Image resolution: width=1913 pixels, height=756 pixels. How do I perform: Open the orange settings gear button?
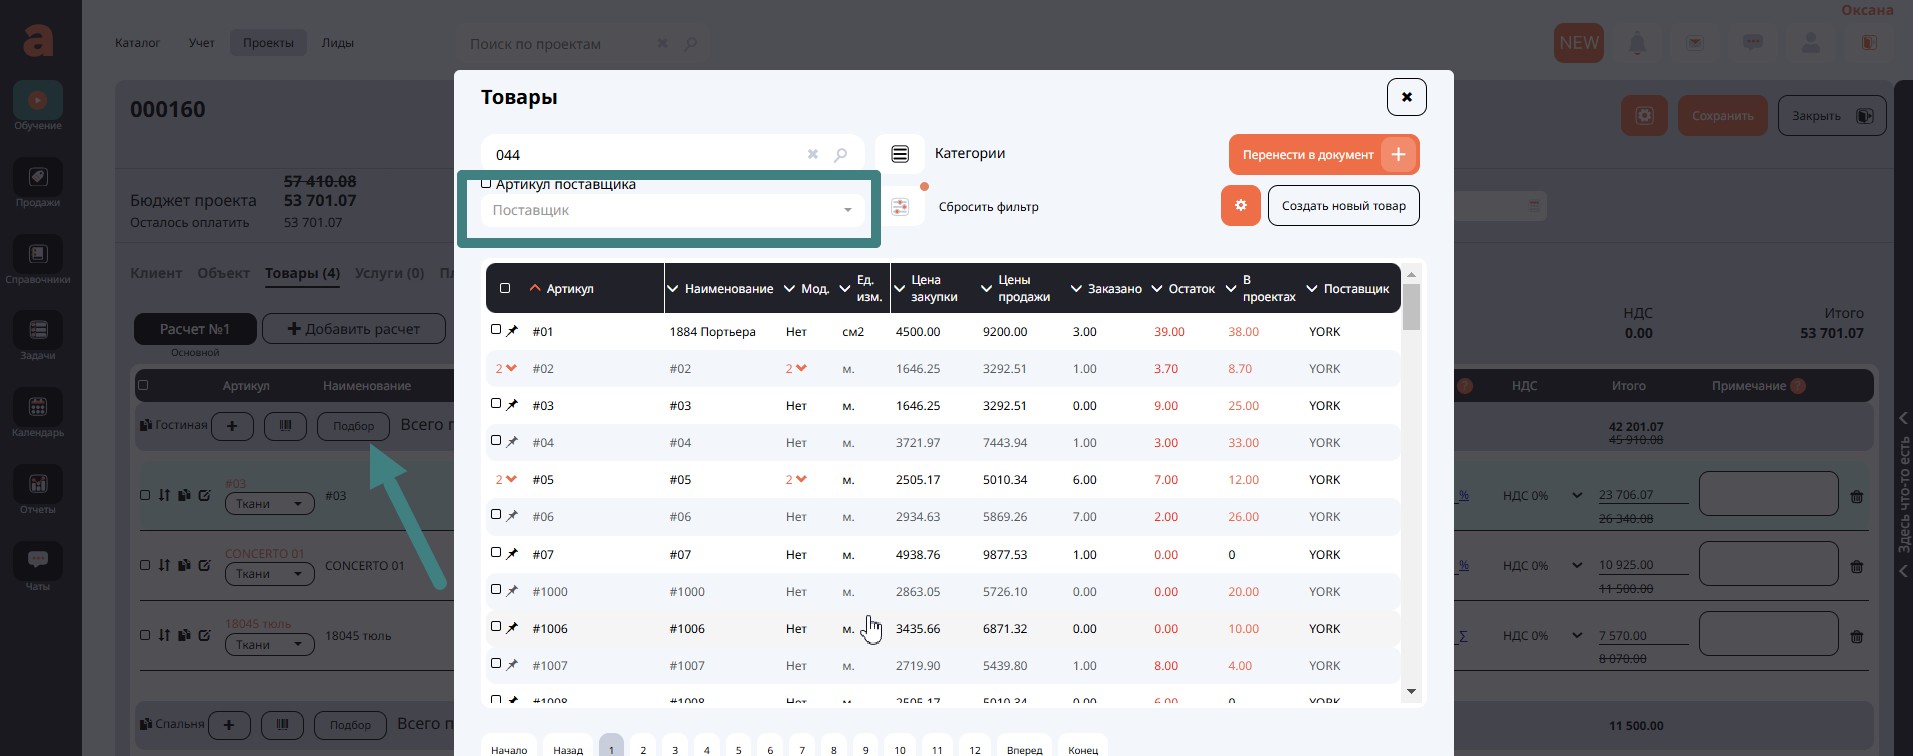pyautogui.click(x=1240, y=206)
